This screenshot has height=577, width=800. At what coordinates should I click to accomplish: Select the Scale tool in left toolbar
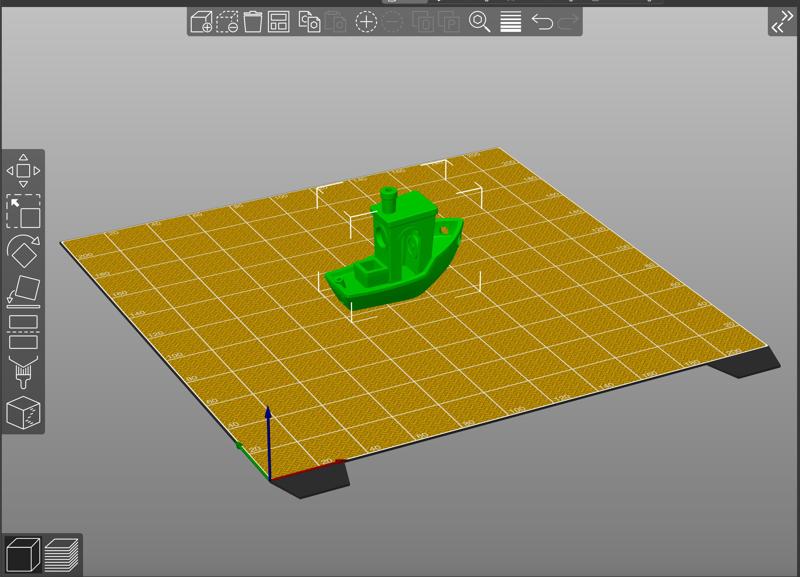click(23, 211)
